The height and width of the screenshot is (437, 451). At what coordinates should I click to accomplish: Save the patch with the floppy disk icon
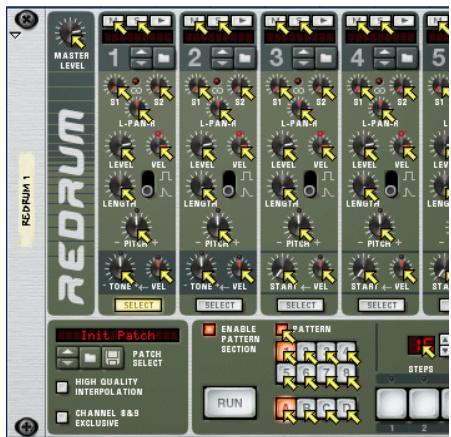click(113, 358)
